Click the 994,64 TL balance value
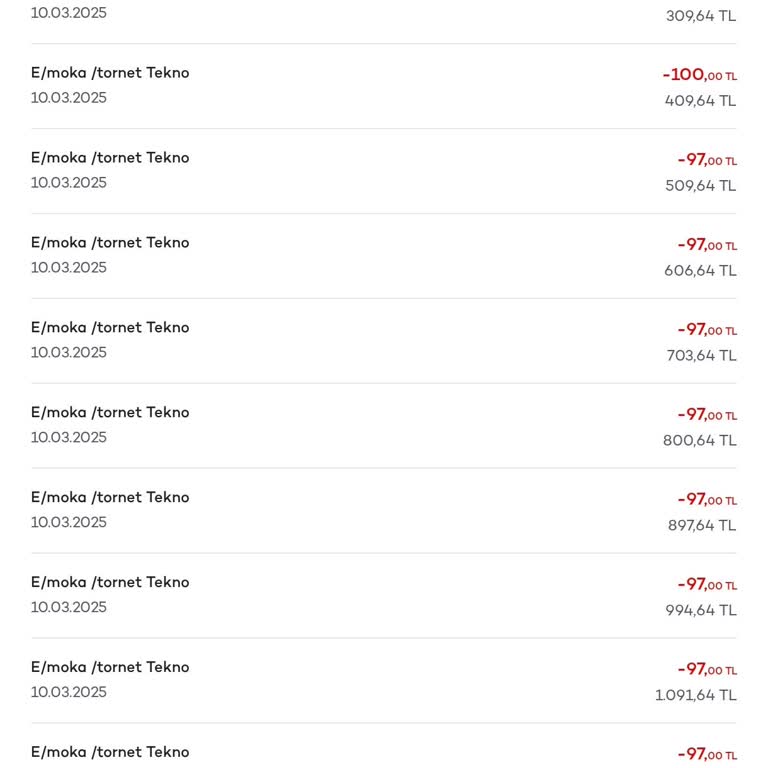Screen dimensions: 768x768 tap(700, 611)
